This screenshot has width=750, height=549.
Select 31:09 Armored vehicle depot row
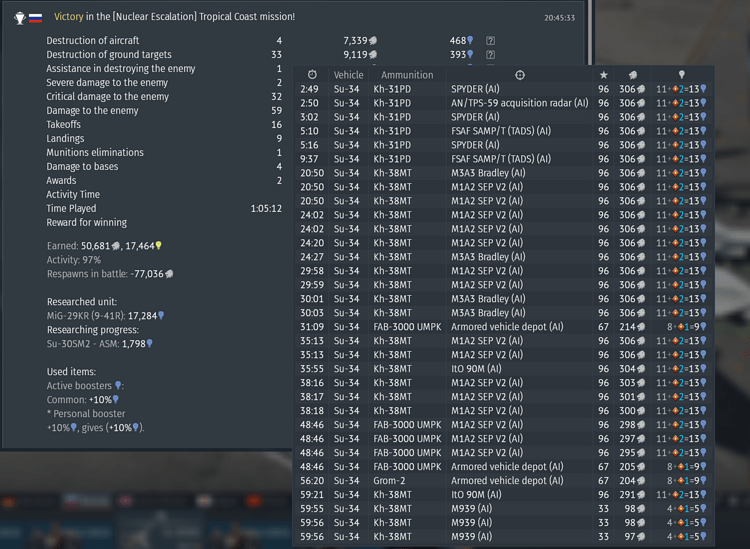[503, 327]
